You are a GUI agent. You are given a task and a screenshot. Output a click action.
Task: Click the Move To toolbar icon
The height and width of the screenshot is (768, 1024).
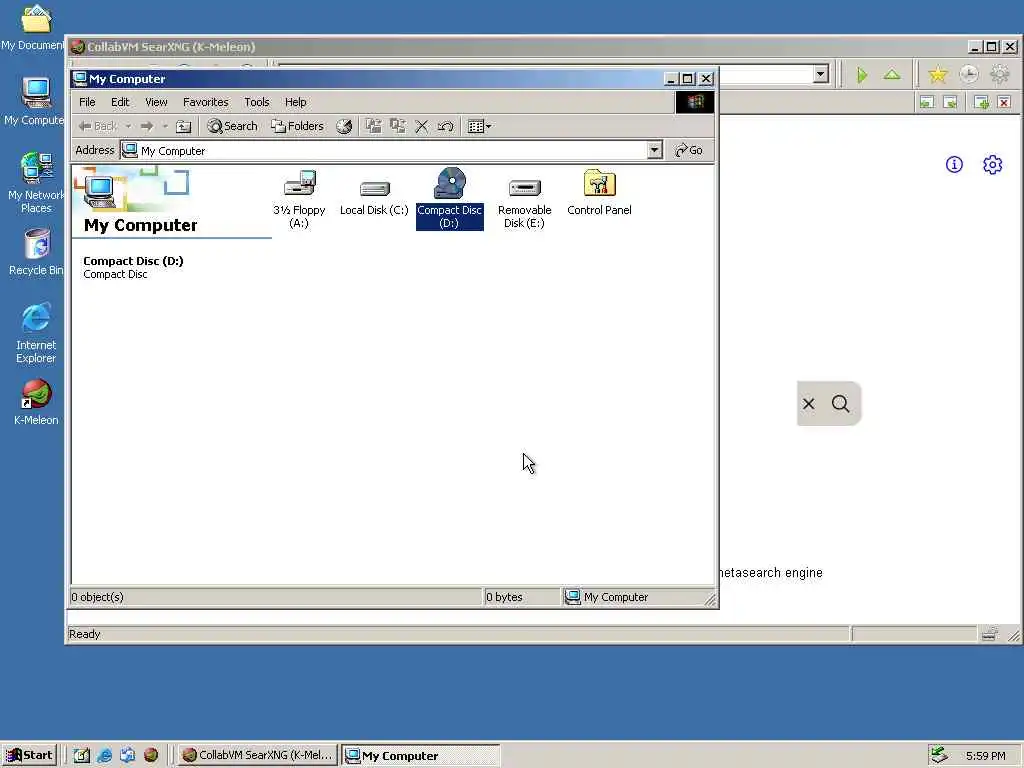374,126
